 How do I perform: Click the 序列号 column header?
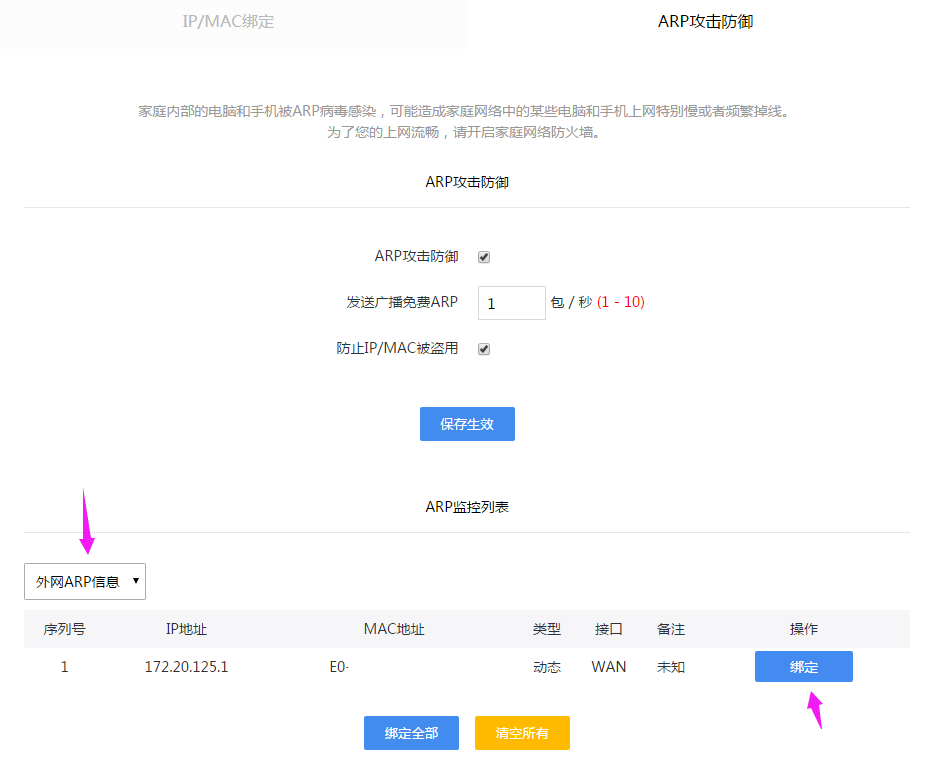click(64, 629)
